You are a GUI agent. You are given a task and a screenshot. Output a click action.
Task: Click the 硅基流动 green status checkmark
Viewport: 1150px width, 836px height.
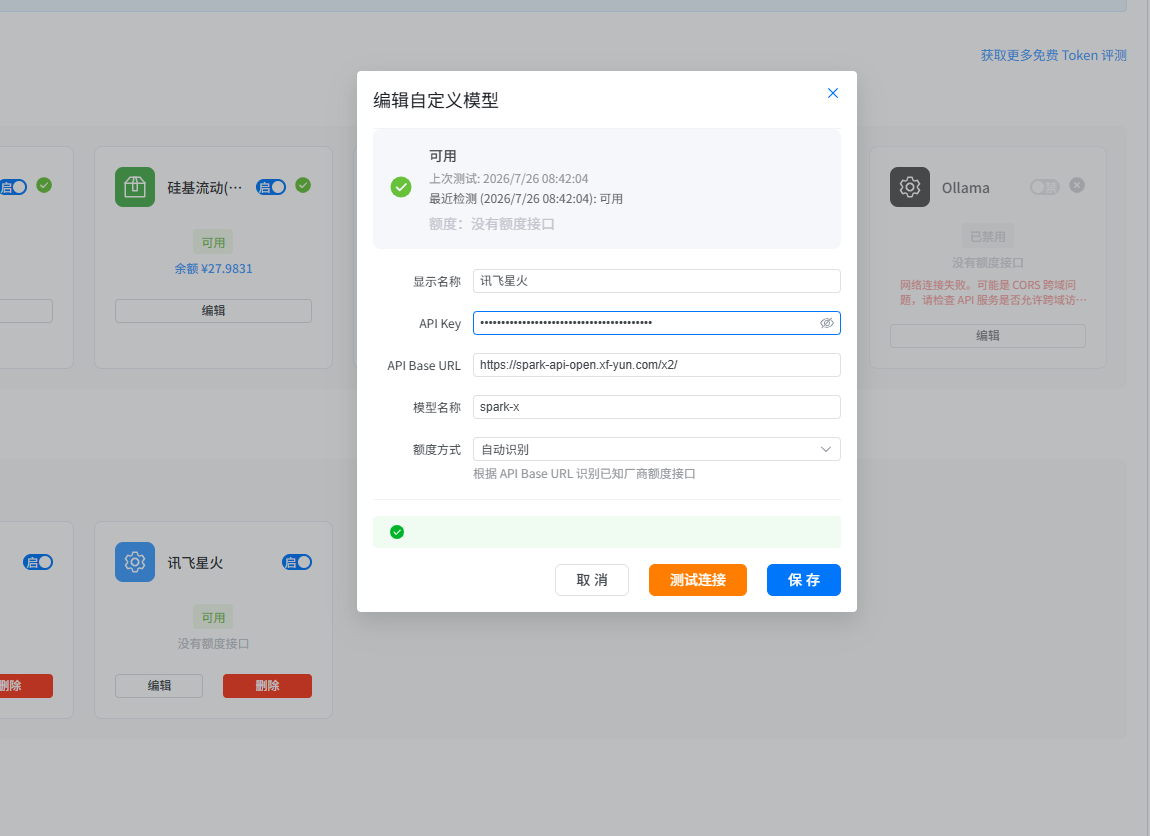click(x=303, y=185)
